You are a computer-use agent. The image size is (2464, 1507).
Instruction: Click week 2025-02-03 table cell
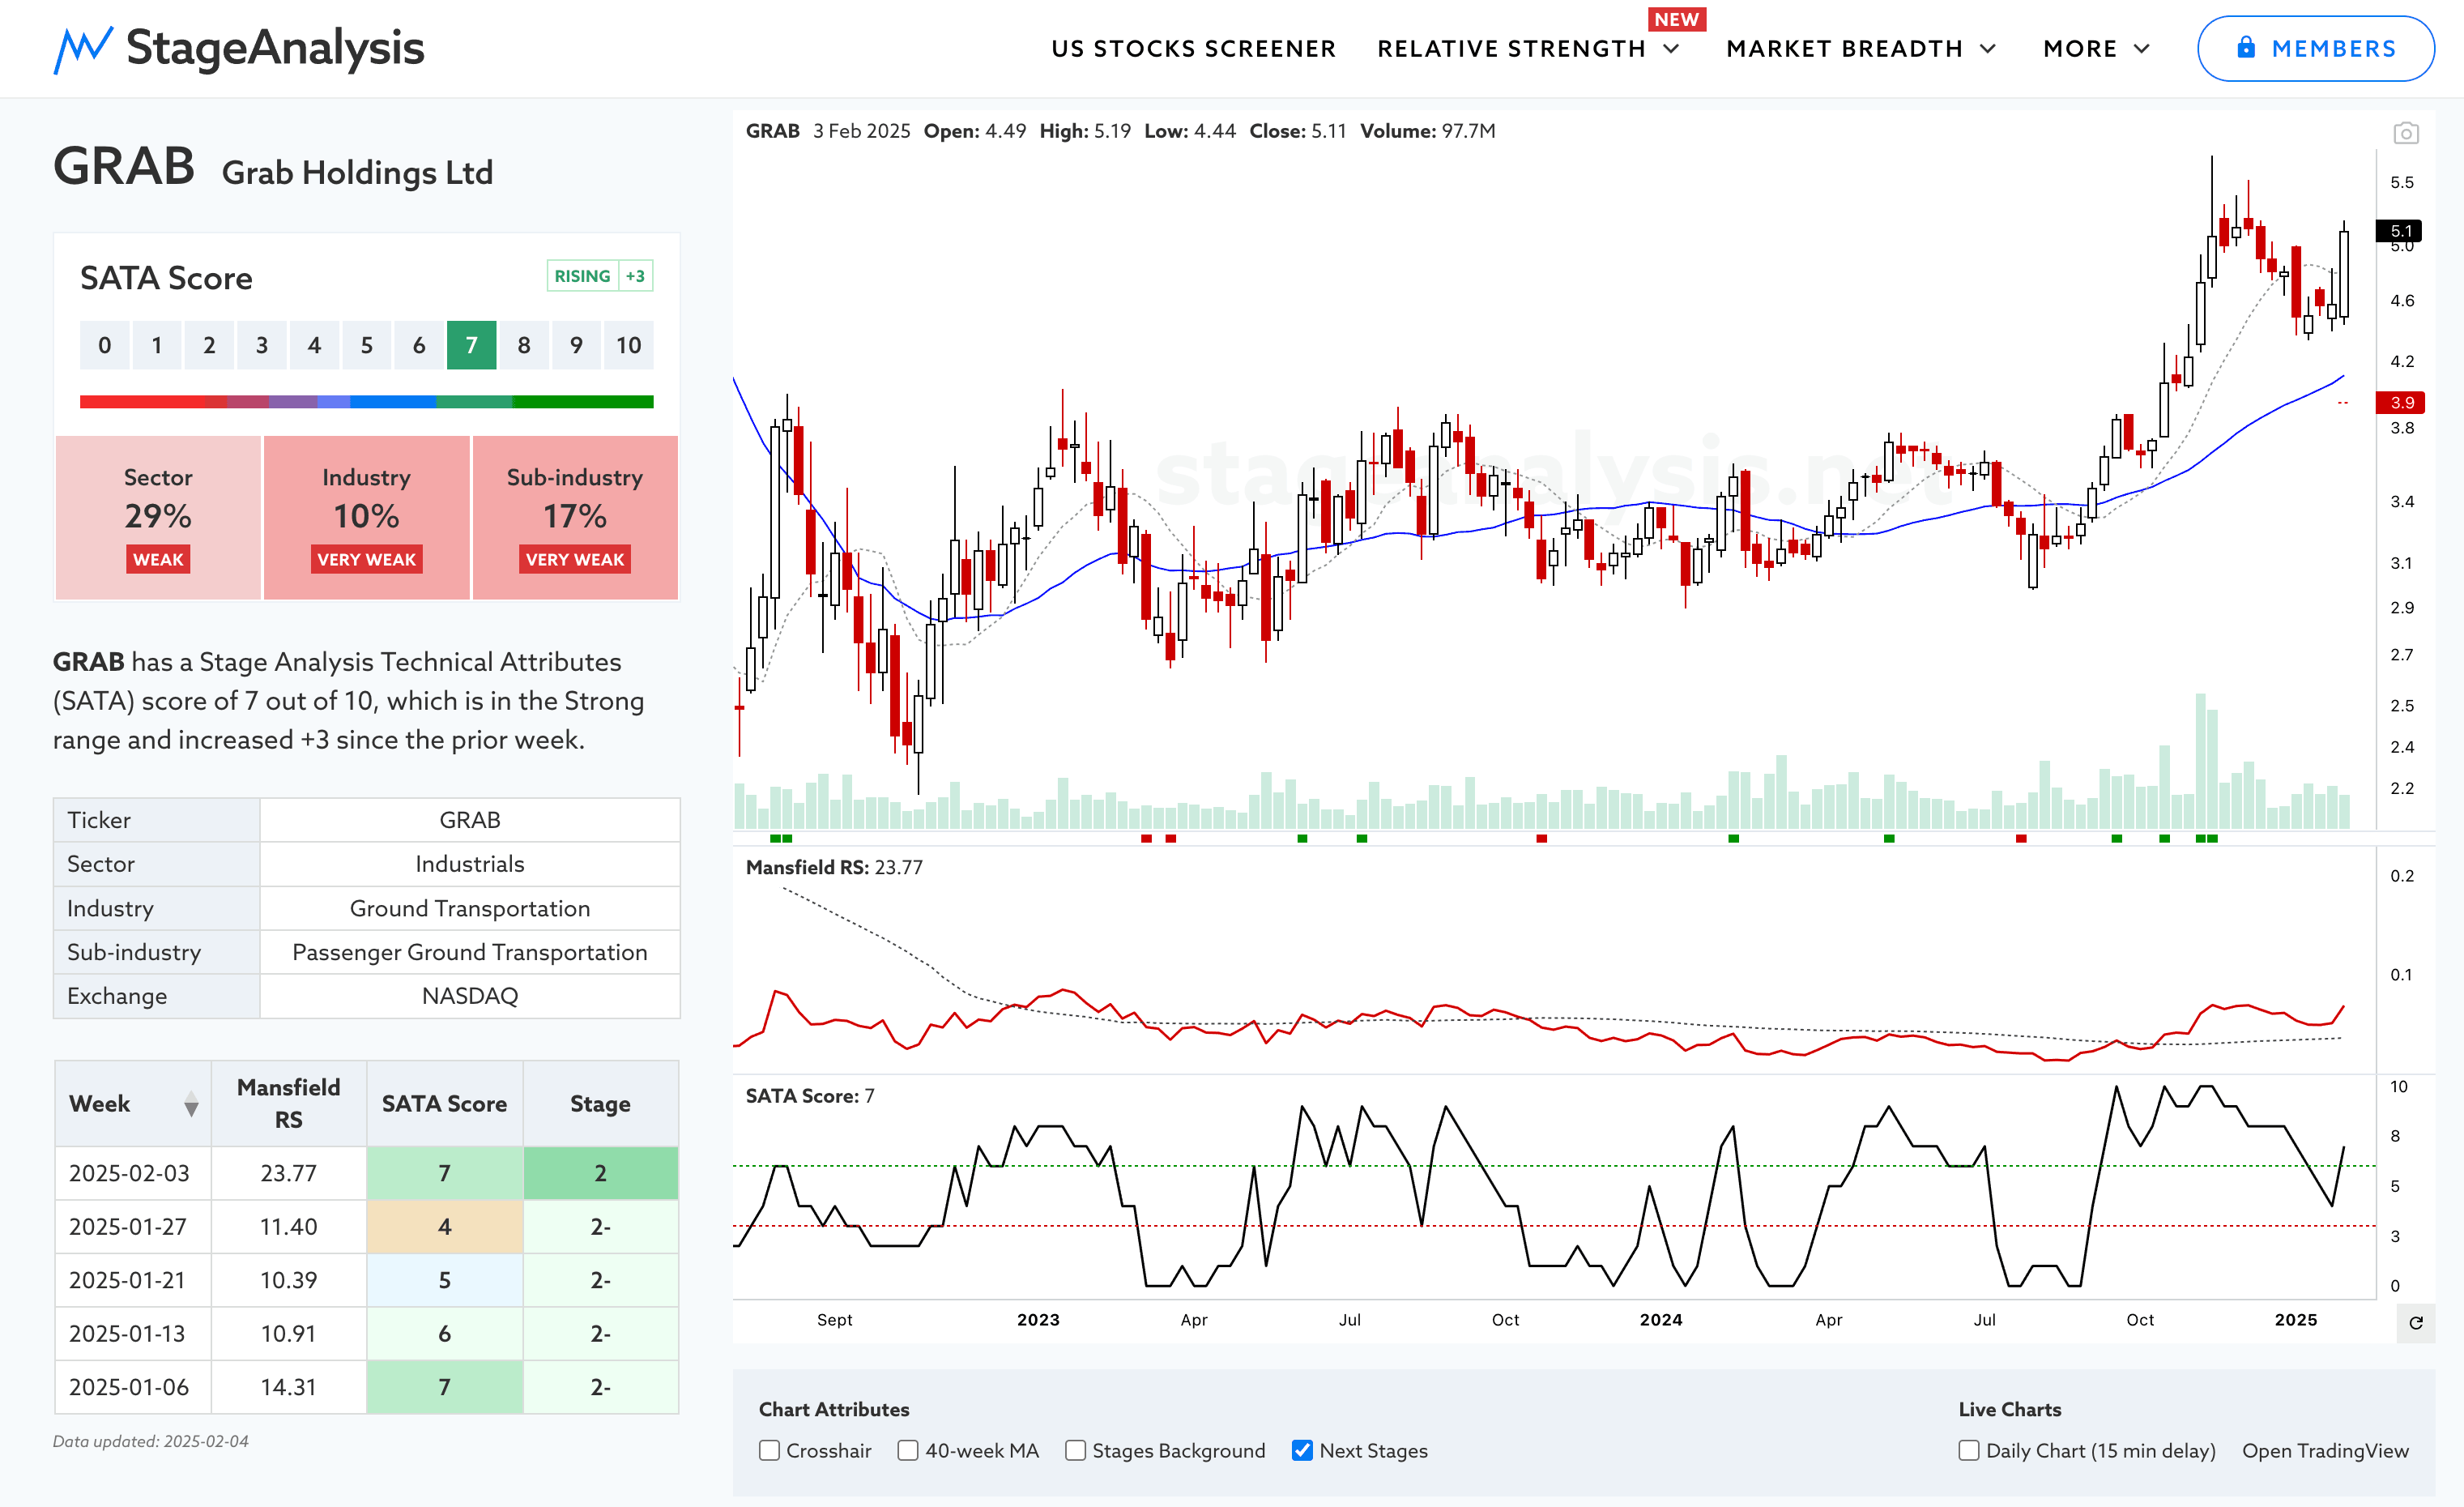133,1173
